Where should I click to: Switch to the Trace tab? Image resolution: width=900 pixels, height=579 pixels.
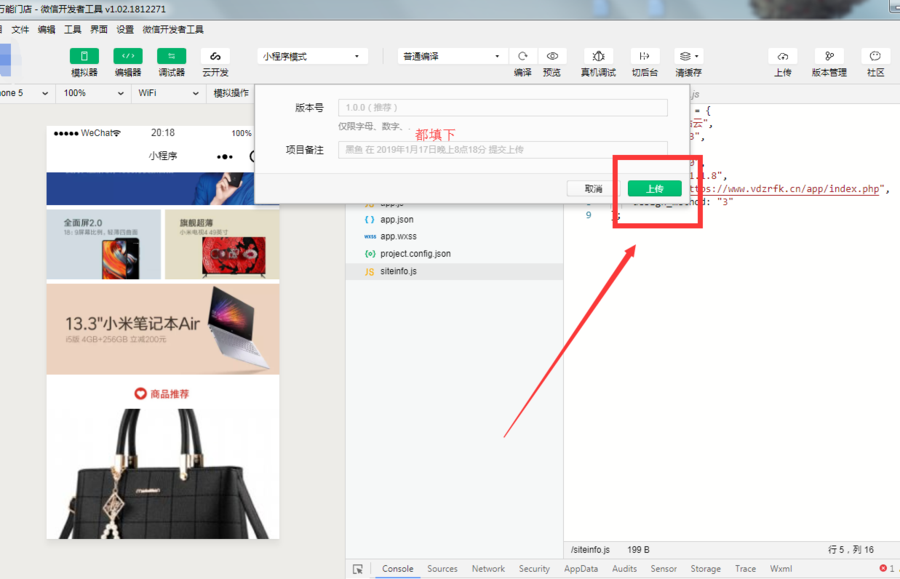[746, 569]
